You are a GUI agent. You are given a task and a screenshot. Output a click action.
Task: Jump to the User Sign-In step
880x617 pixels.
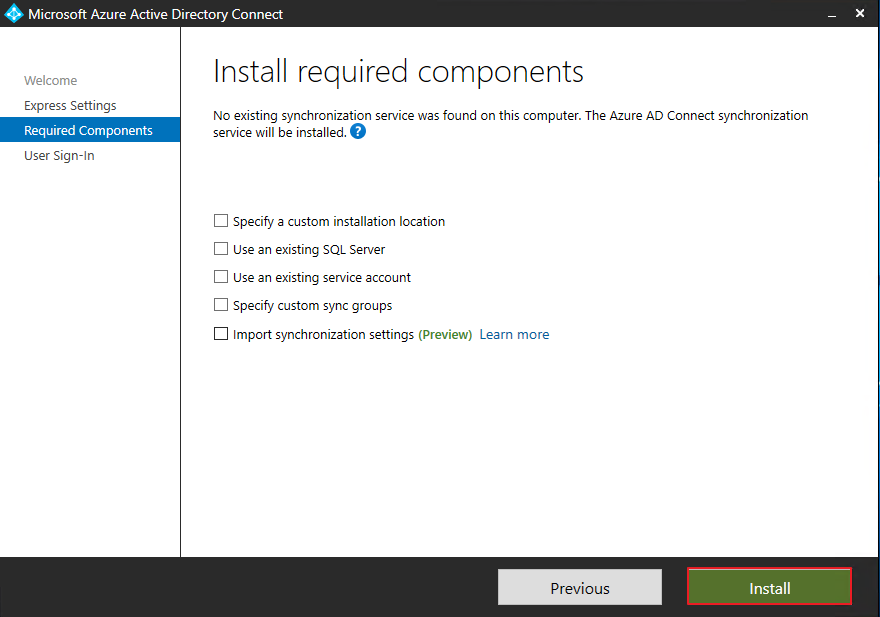[x=59, y=156]
